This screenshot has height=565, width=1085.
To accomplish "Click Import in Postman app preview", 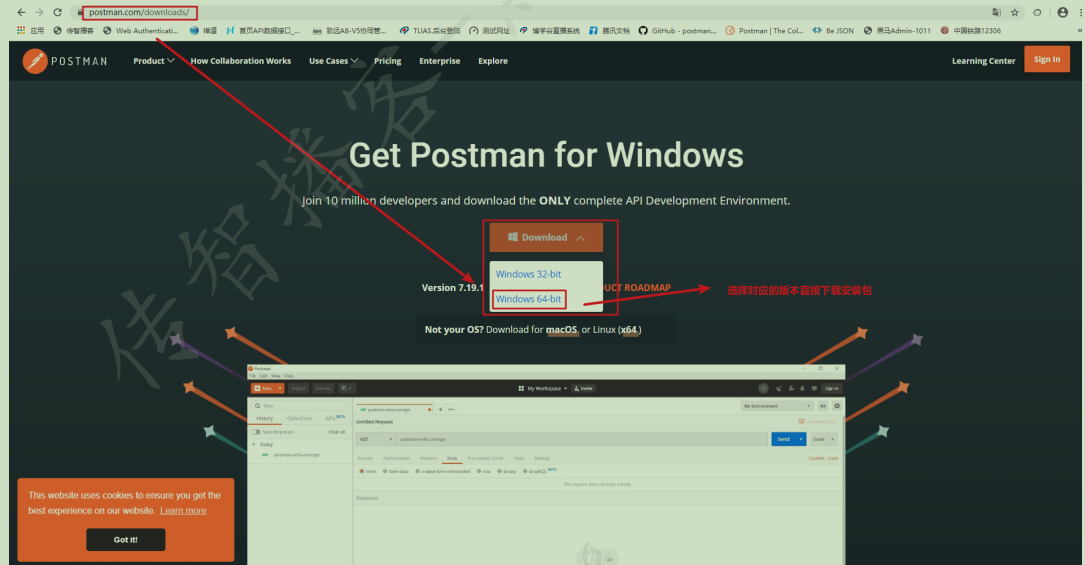I will [x=298, y=389].
